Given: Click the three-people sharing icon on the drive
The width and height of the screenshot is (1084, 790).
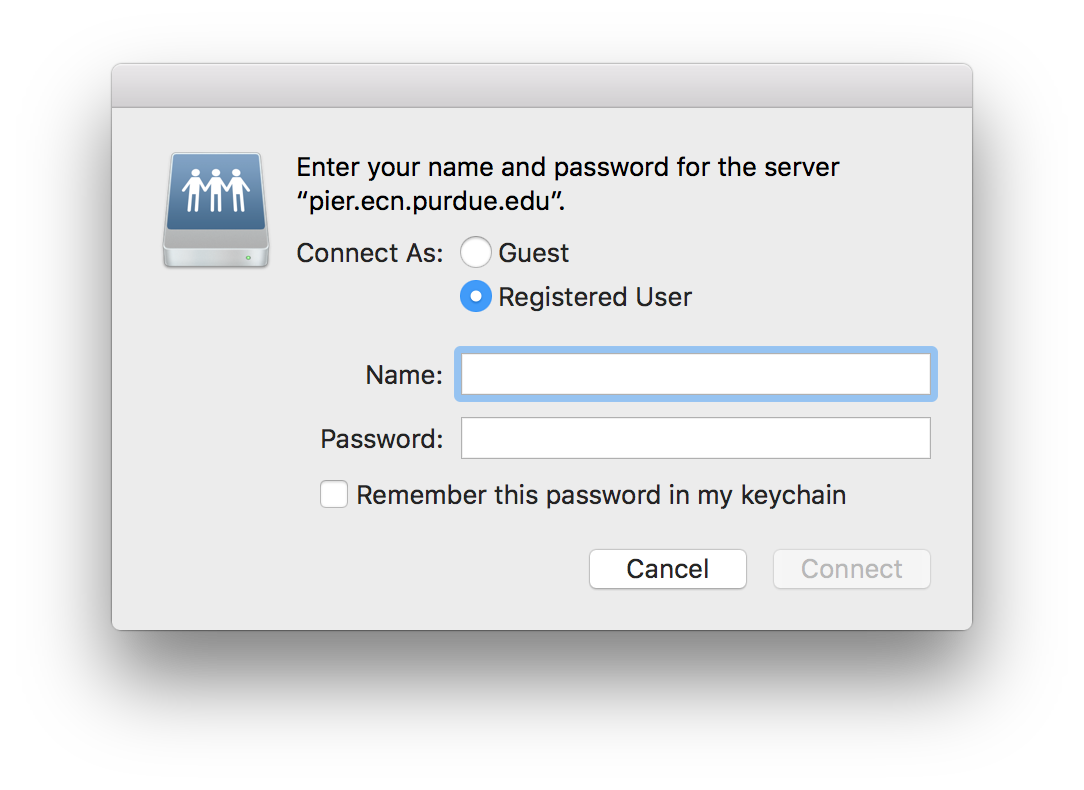Looking at the screenshot, I should tap(215, 190).
